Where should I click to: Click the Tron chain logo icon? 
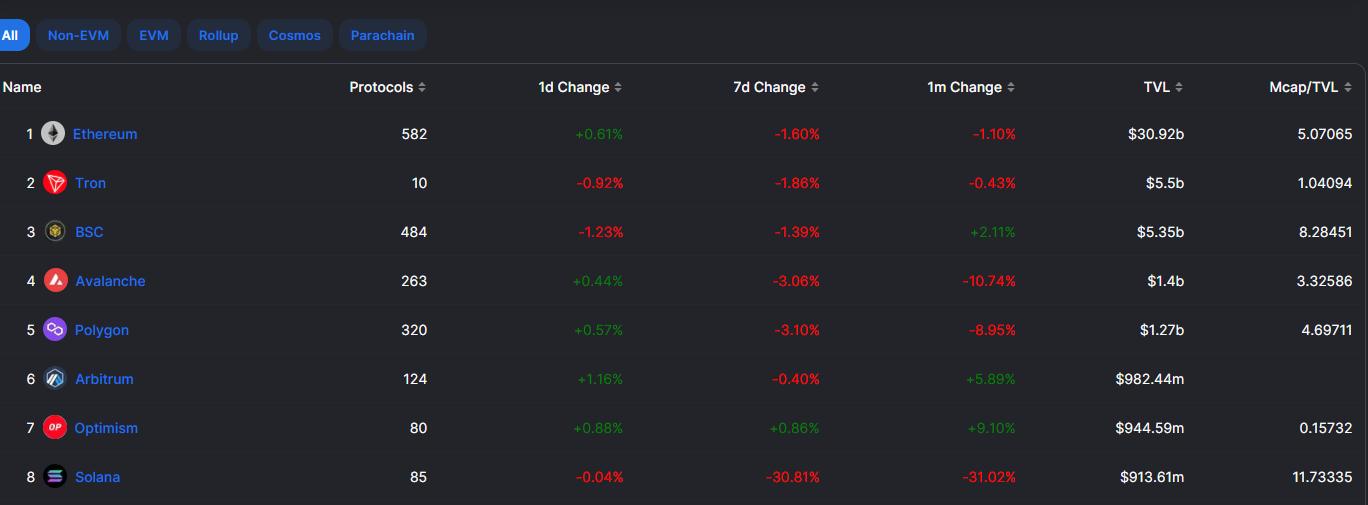[x=55, y=183]
